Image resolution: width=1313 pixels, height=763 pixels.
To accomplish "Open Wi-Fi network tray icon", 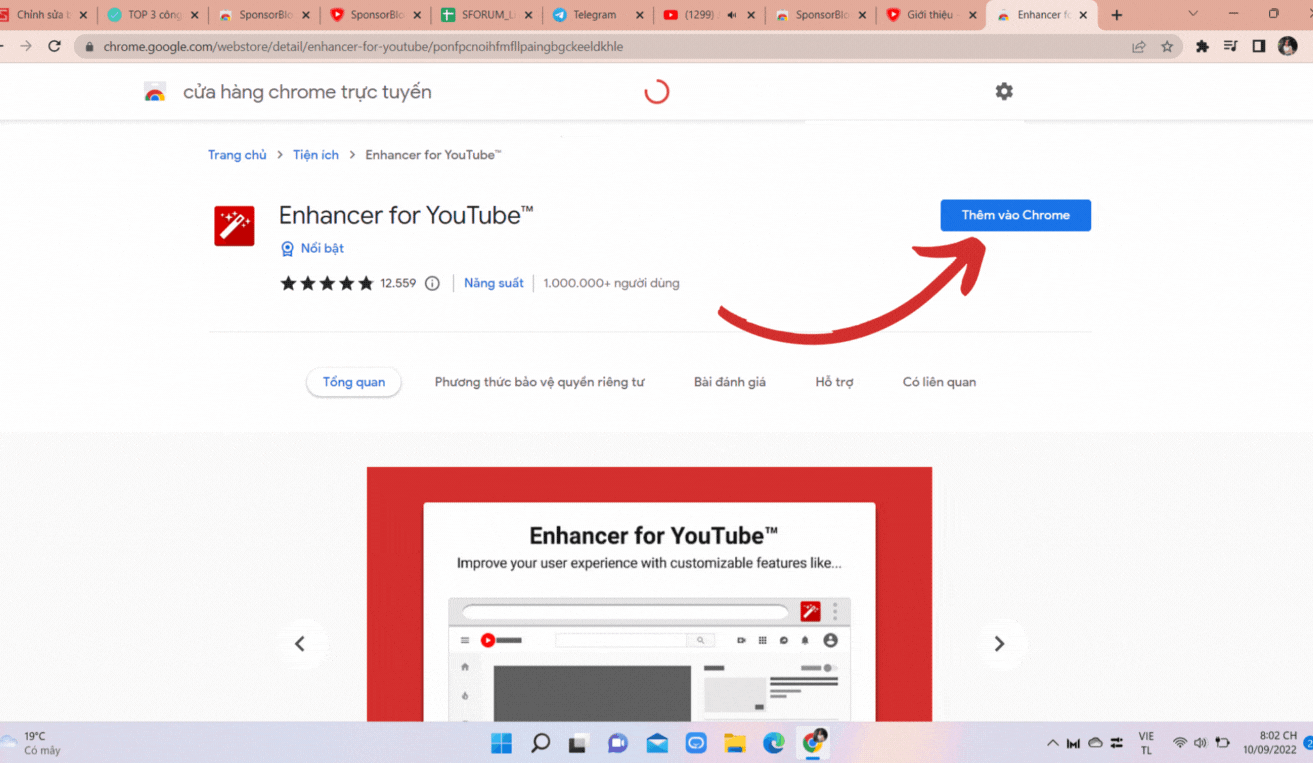I will (x=1180, y=743).
